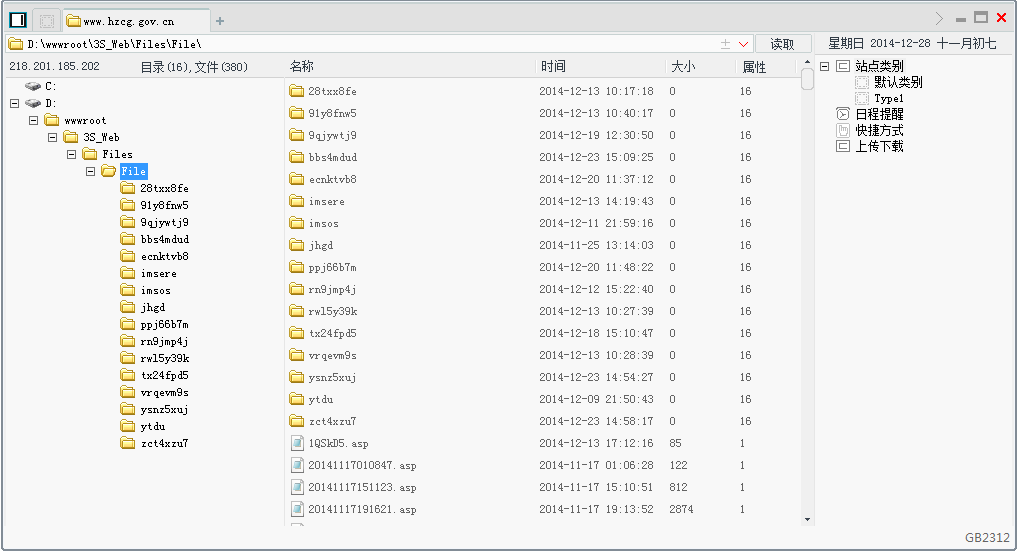Viewport: 1021px width, 551px height.
Task: Select the 3S_Web folder in tree
Action: [101, 137]
